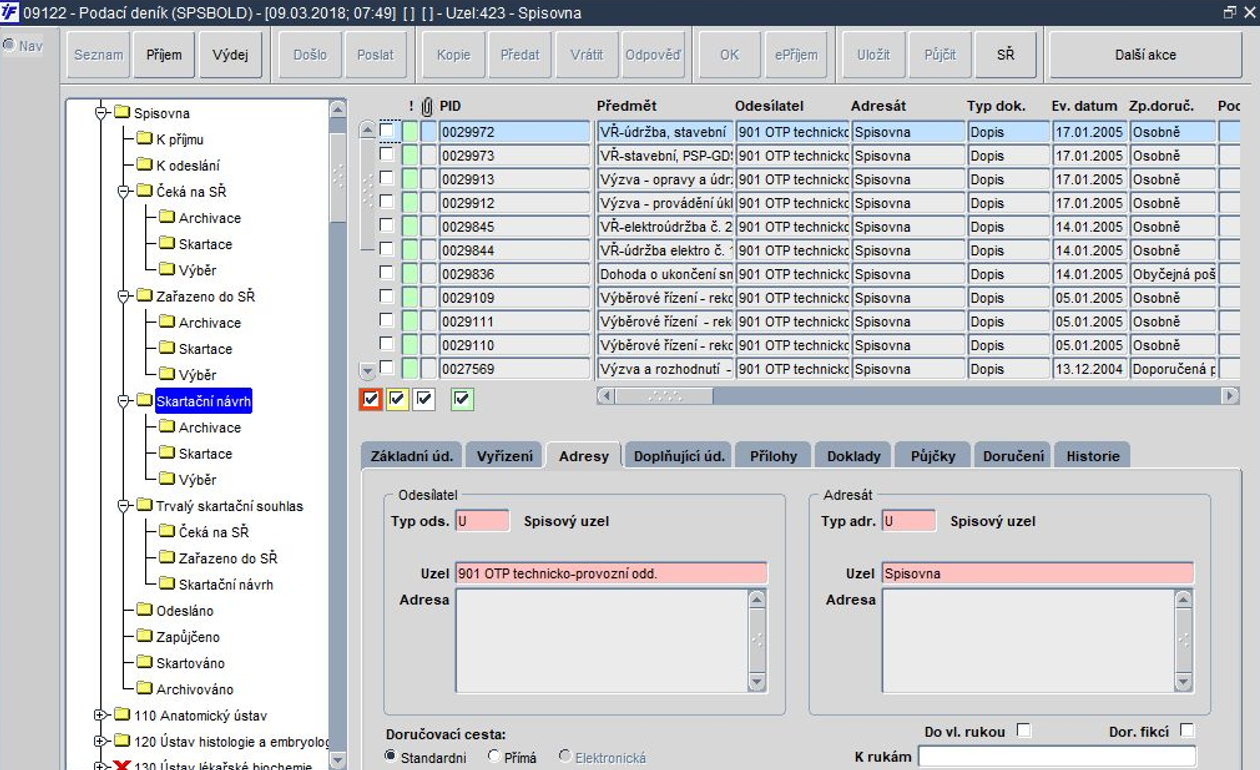
Task: Click the Další akce button
Action: [x=1146, y=55]
